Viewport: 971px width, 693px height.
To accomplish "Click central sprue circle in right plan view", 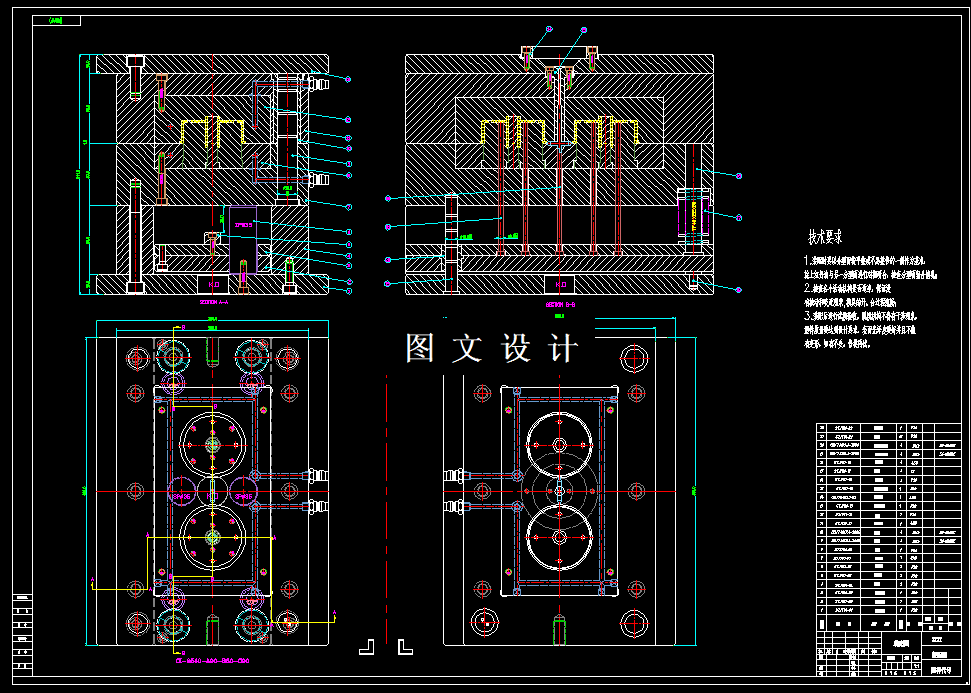I will pos(559,491).
